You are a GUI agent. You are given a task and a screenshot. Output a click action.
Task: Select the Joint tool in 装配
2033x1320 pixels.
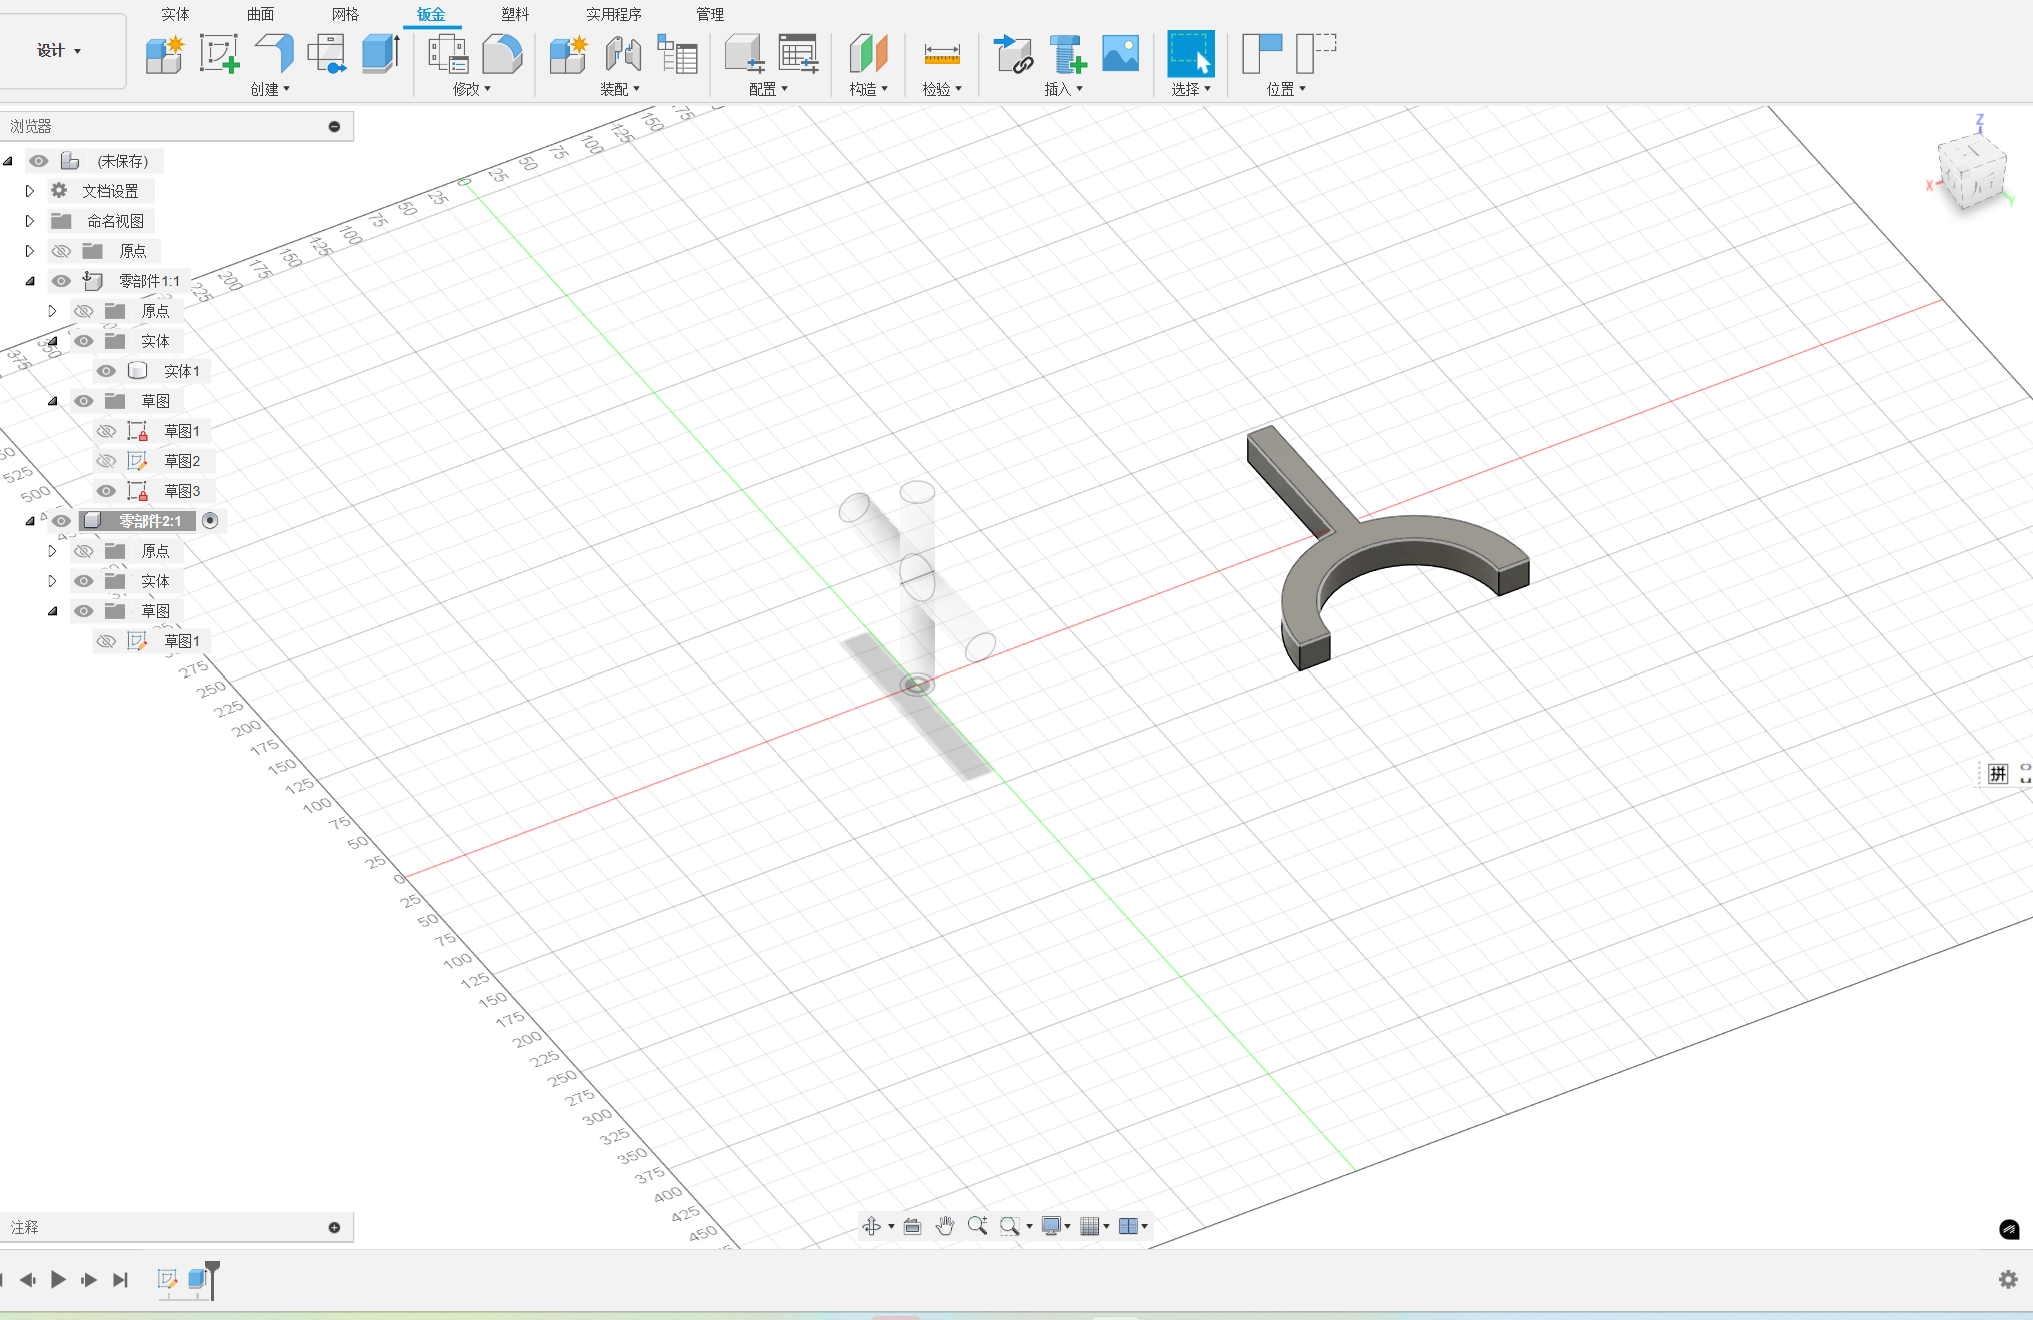pos(623,54)
